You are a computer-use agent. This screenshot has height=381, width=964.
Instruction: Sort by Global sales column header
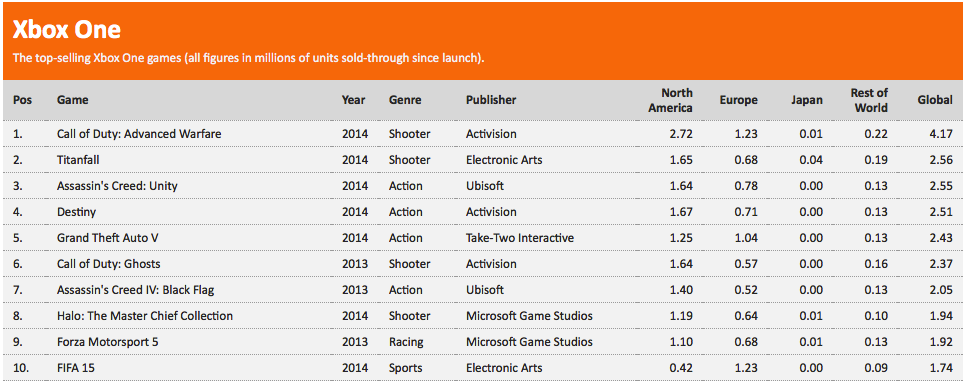coord(934,100)
